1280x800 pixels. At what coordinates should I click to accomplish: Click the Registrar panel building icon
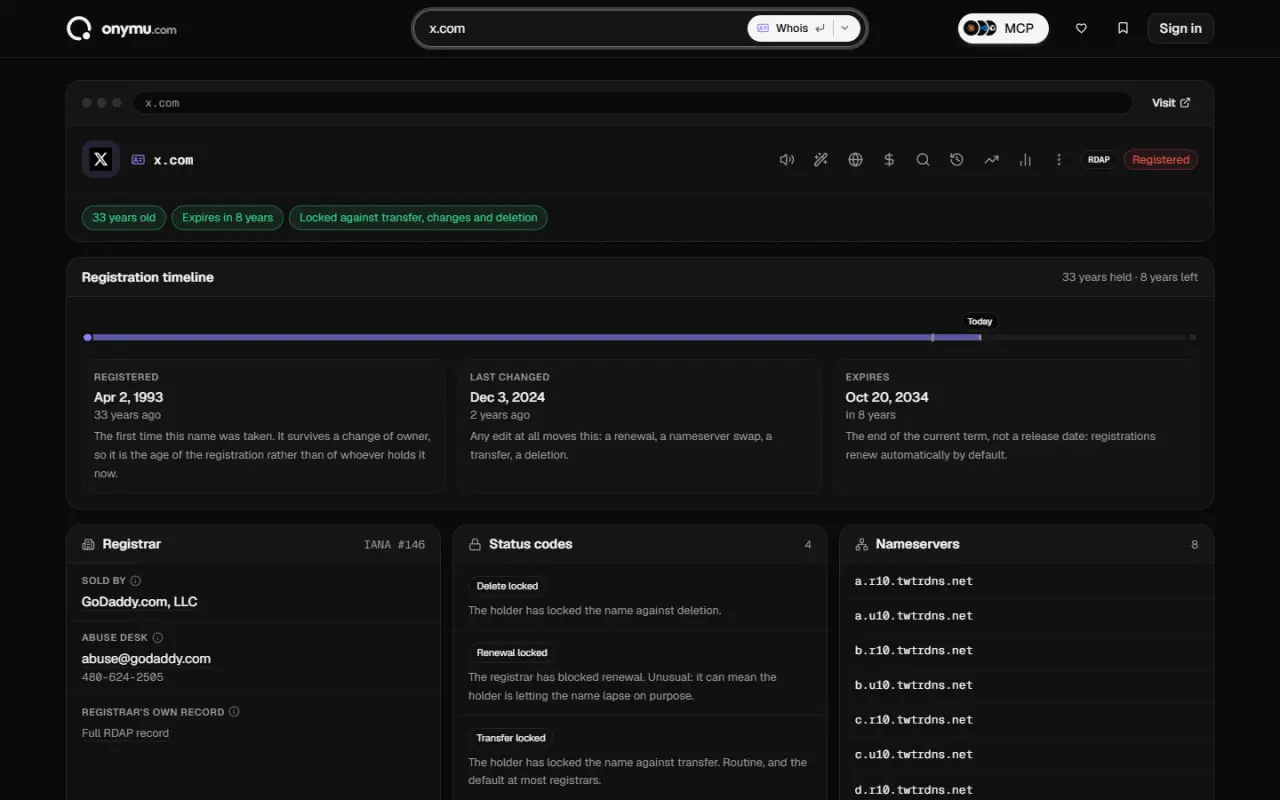[88, 545]
